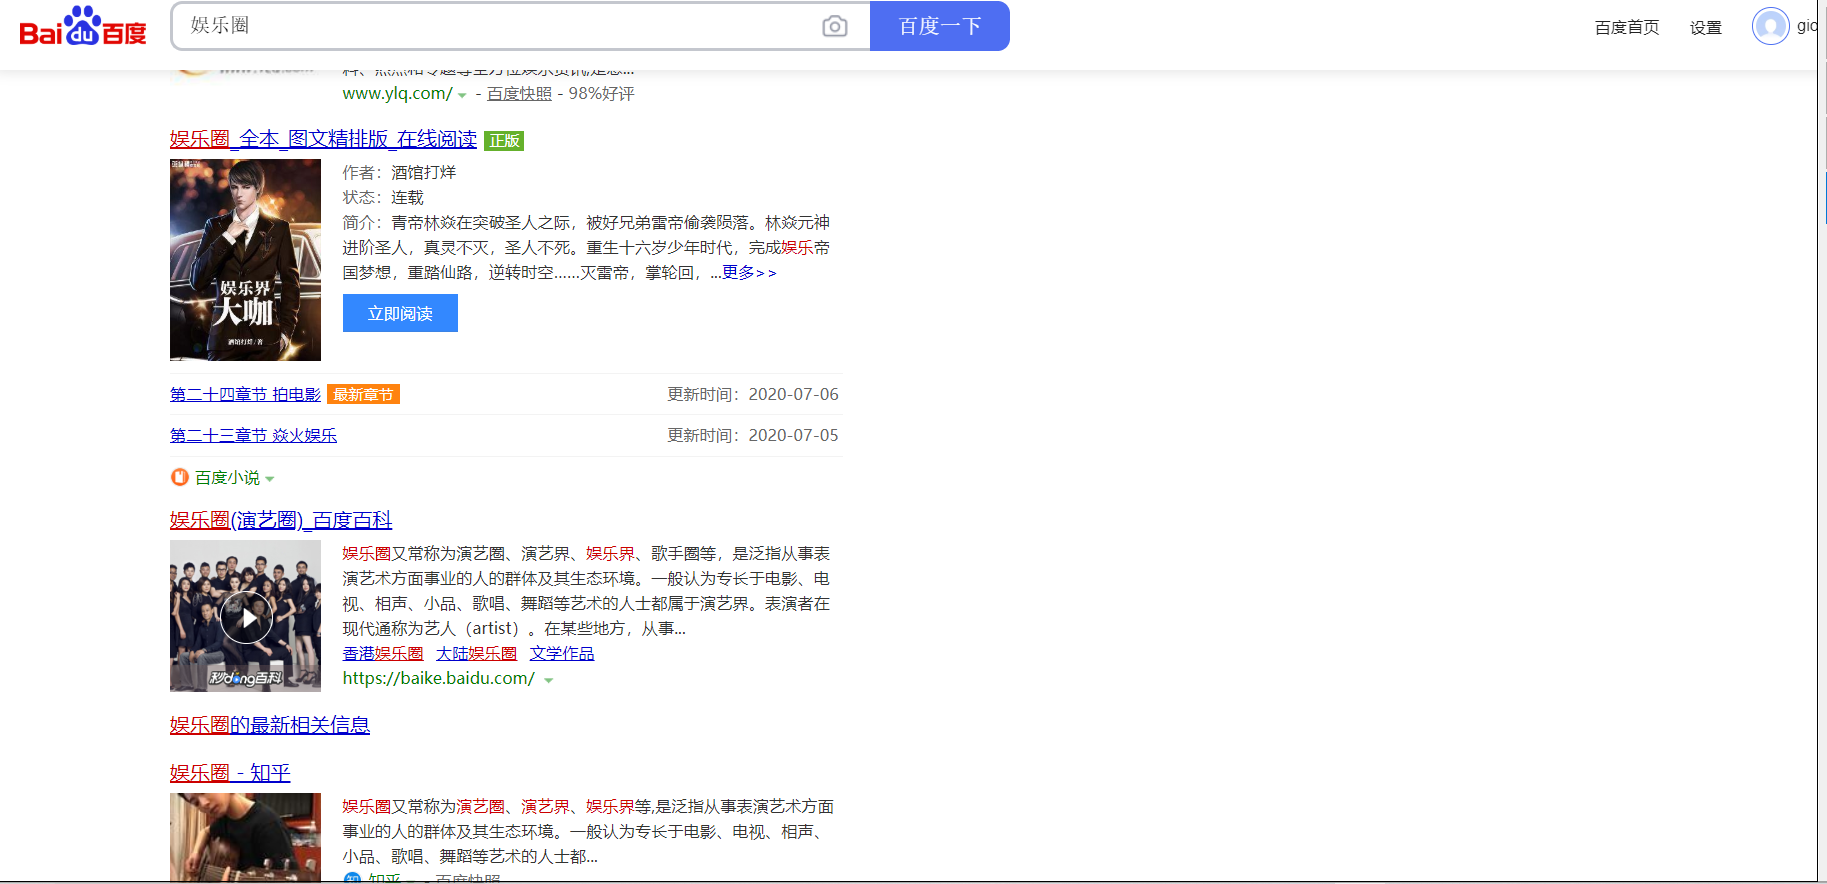Click the 98%好评 rating text

point(601,93)
